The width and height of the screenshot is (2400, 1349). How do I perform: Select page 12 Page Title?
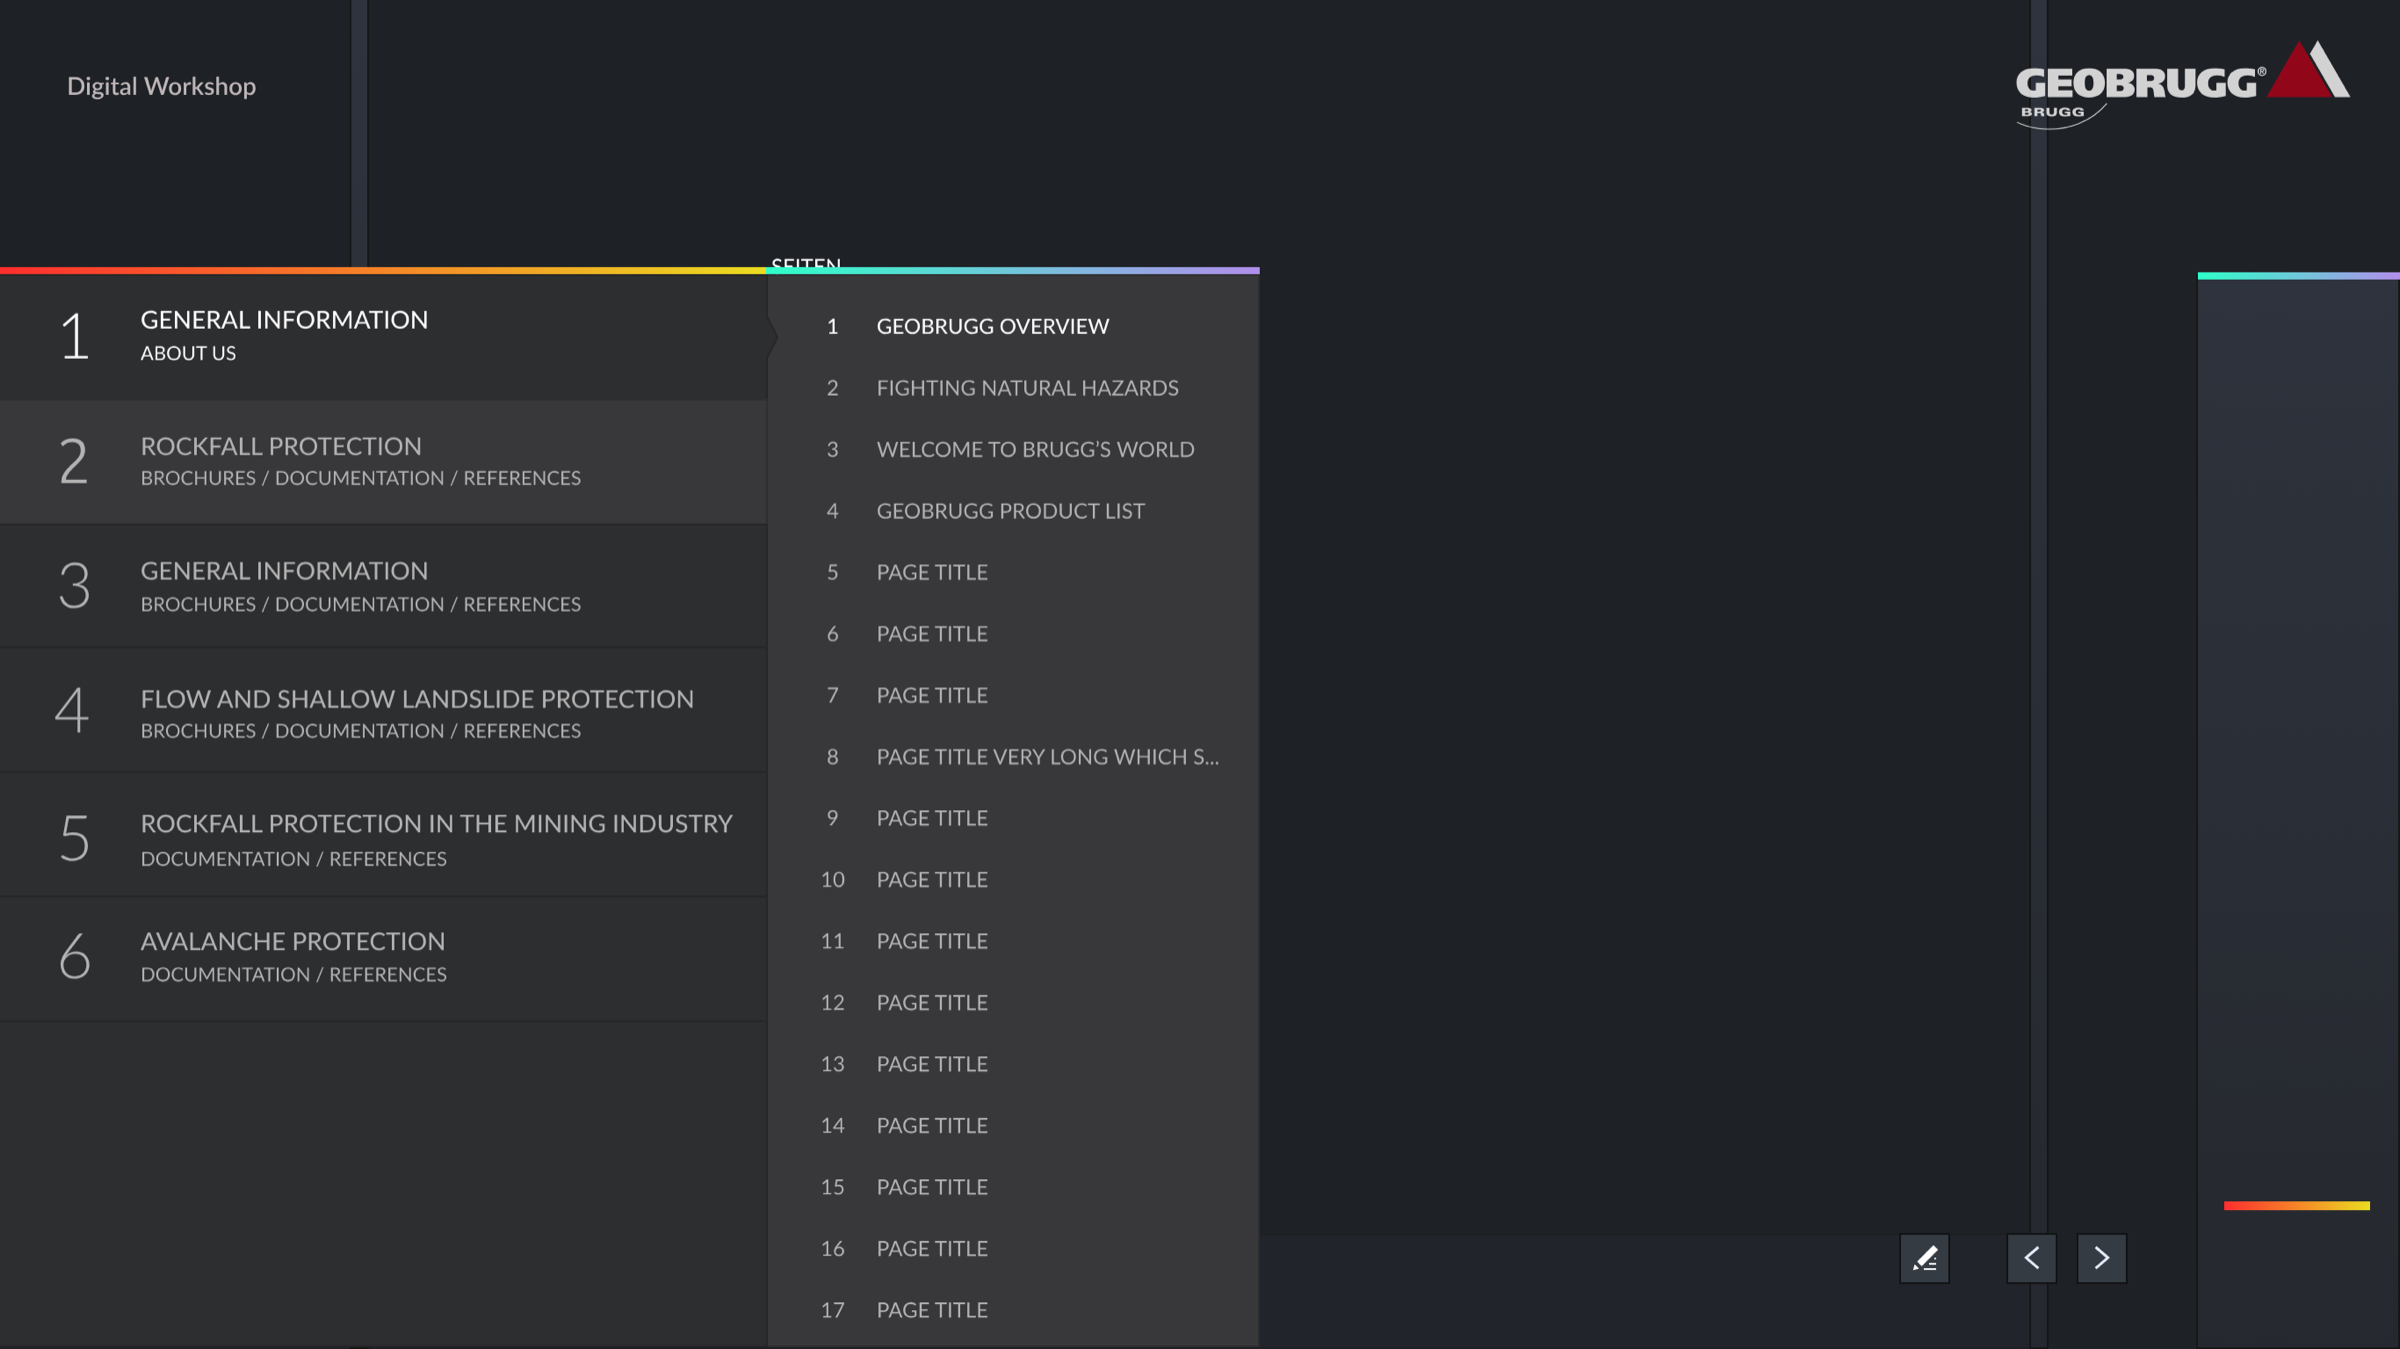point(1013,1003)
